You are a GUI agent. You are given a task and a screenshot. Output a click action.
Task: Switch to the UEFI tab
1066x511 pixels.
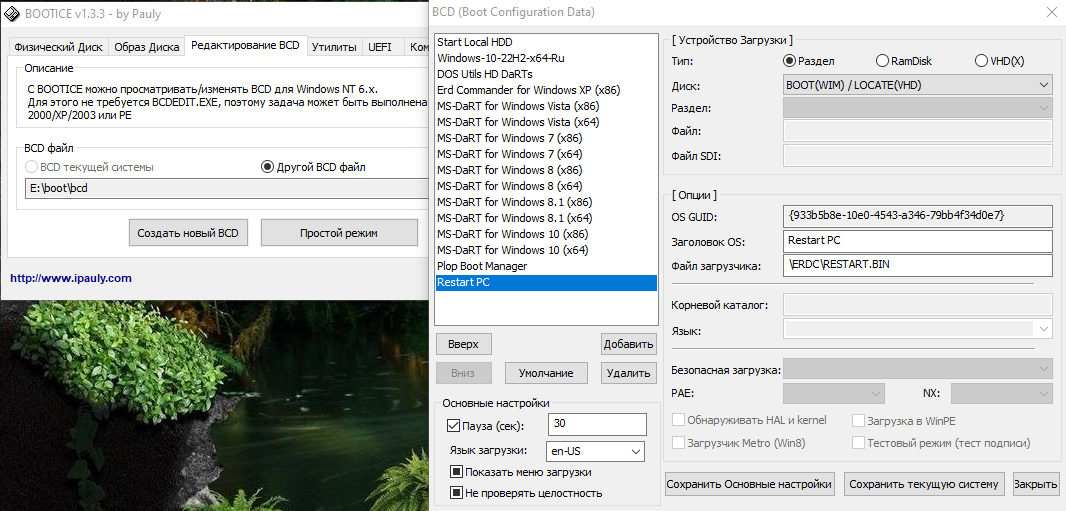(380, 47)
